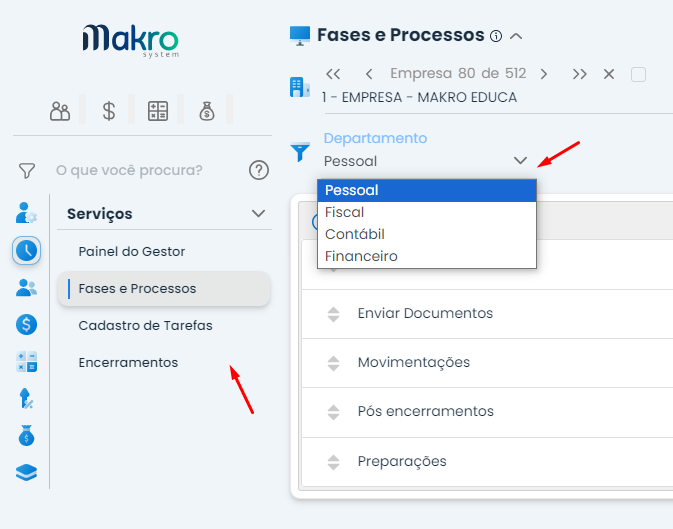Open the Departamento dropdown arrow
This screenshot has width=673, height=529.
coord(520,161)
